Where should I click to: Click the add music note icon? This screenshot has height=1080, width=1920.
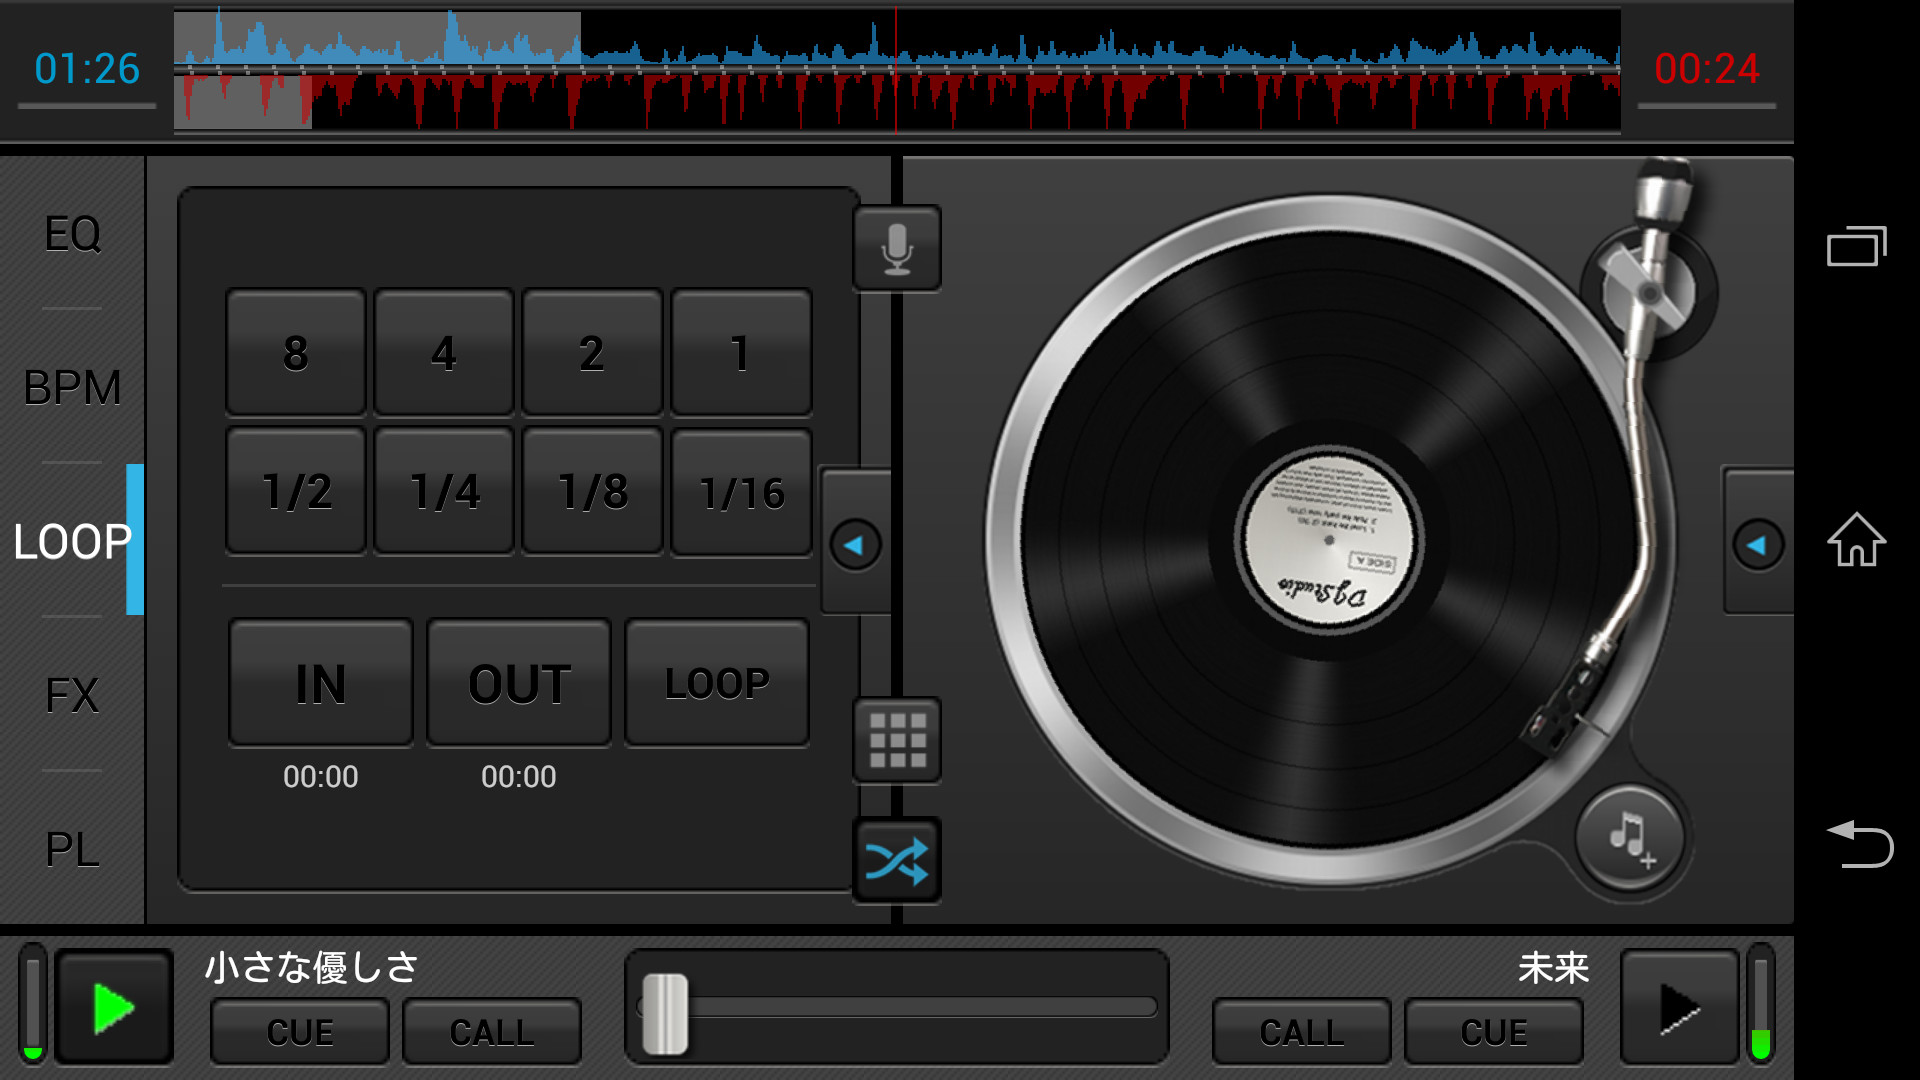1630,837
